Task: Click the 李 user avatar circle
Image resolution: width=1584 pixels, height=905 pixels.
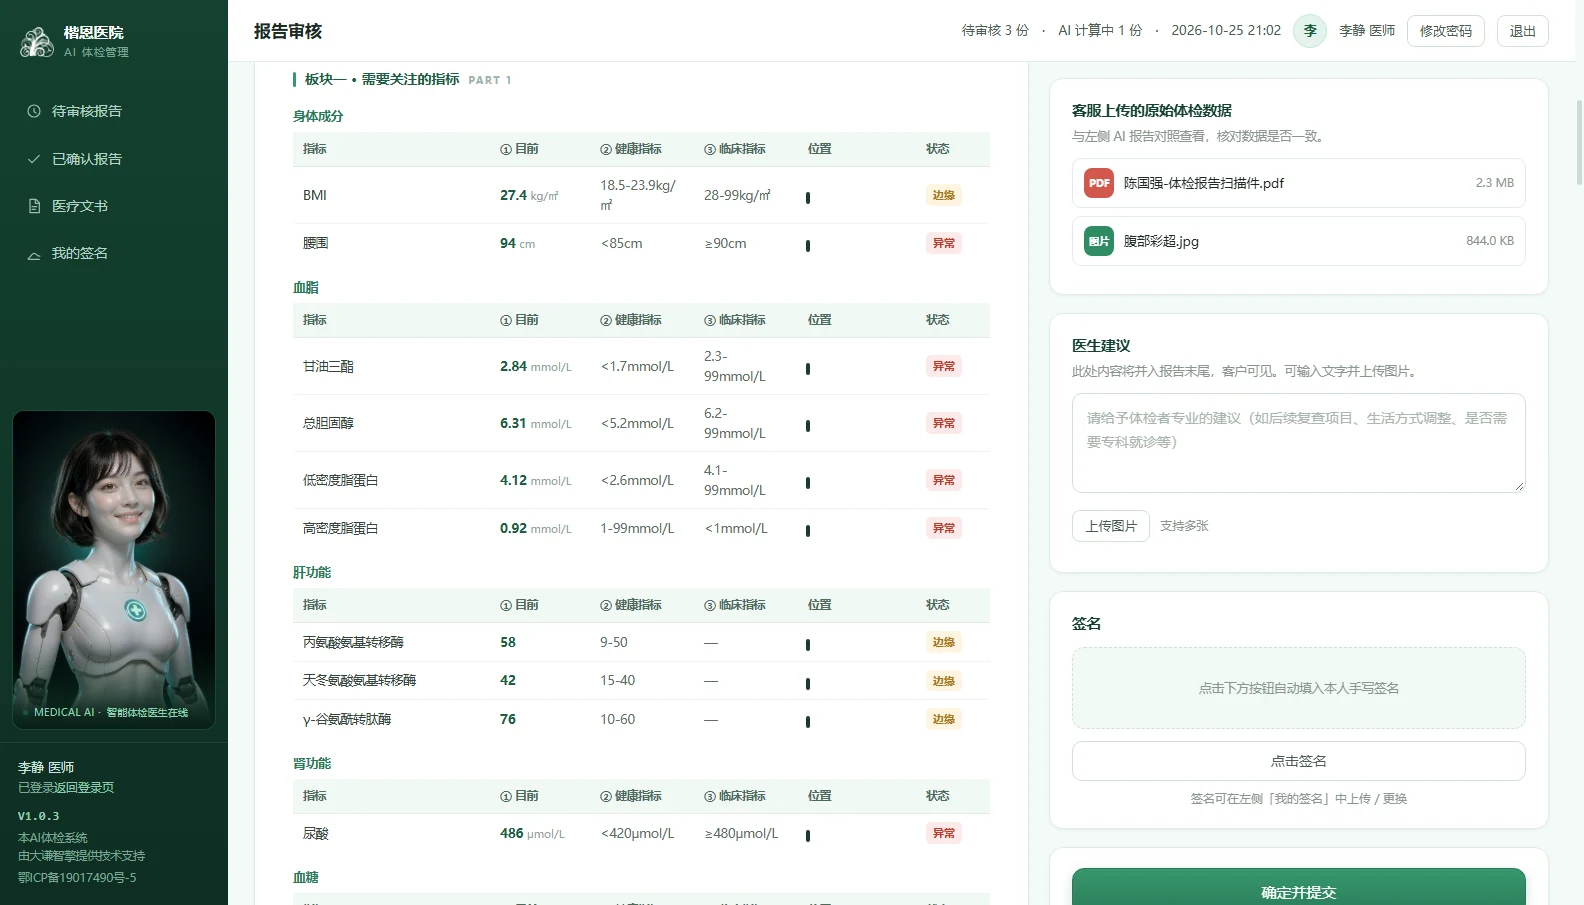Action: coord(1310,31)
